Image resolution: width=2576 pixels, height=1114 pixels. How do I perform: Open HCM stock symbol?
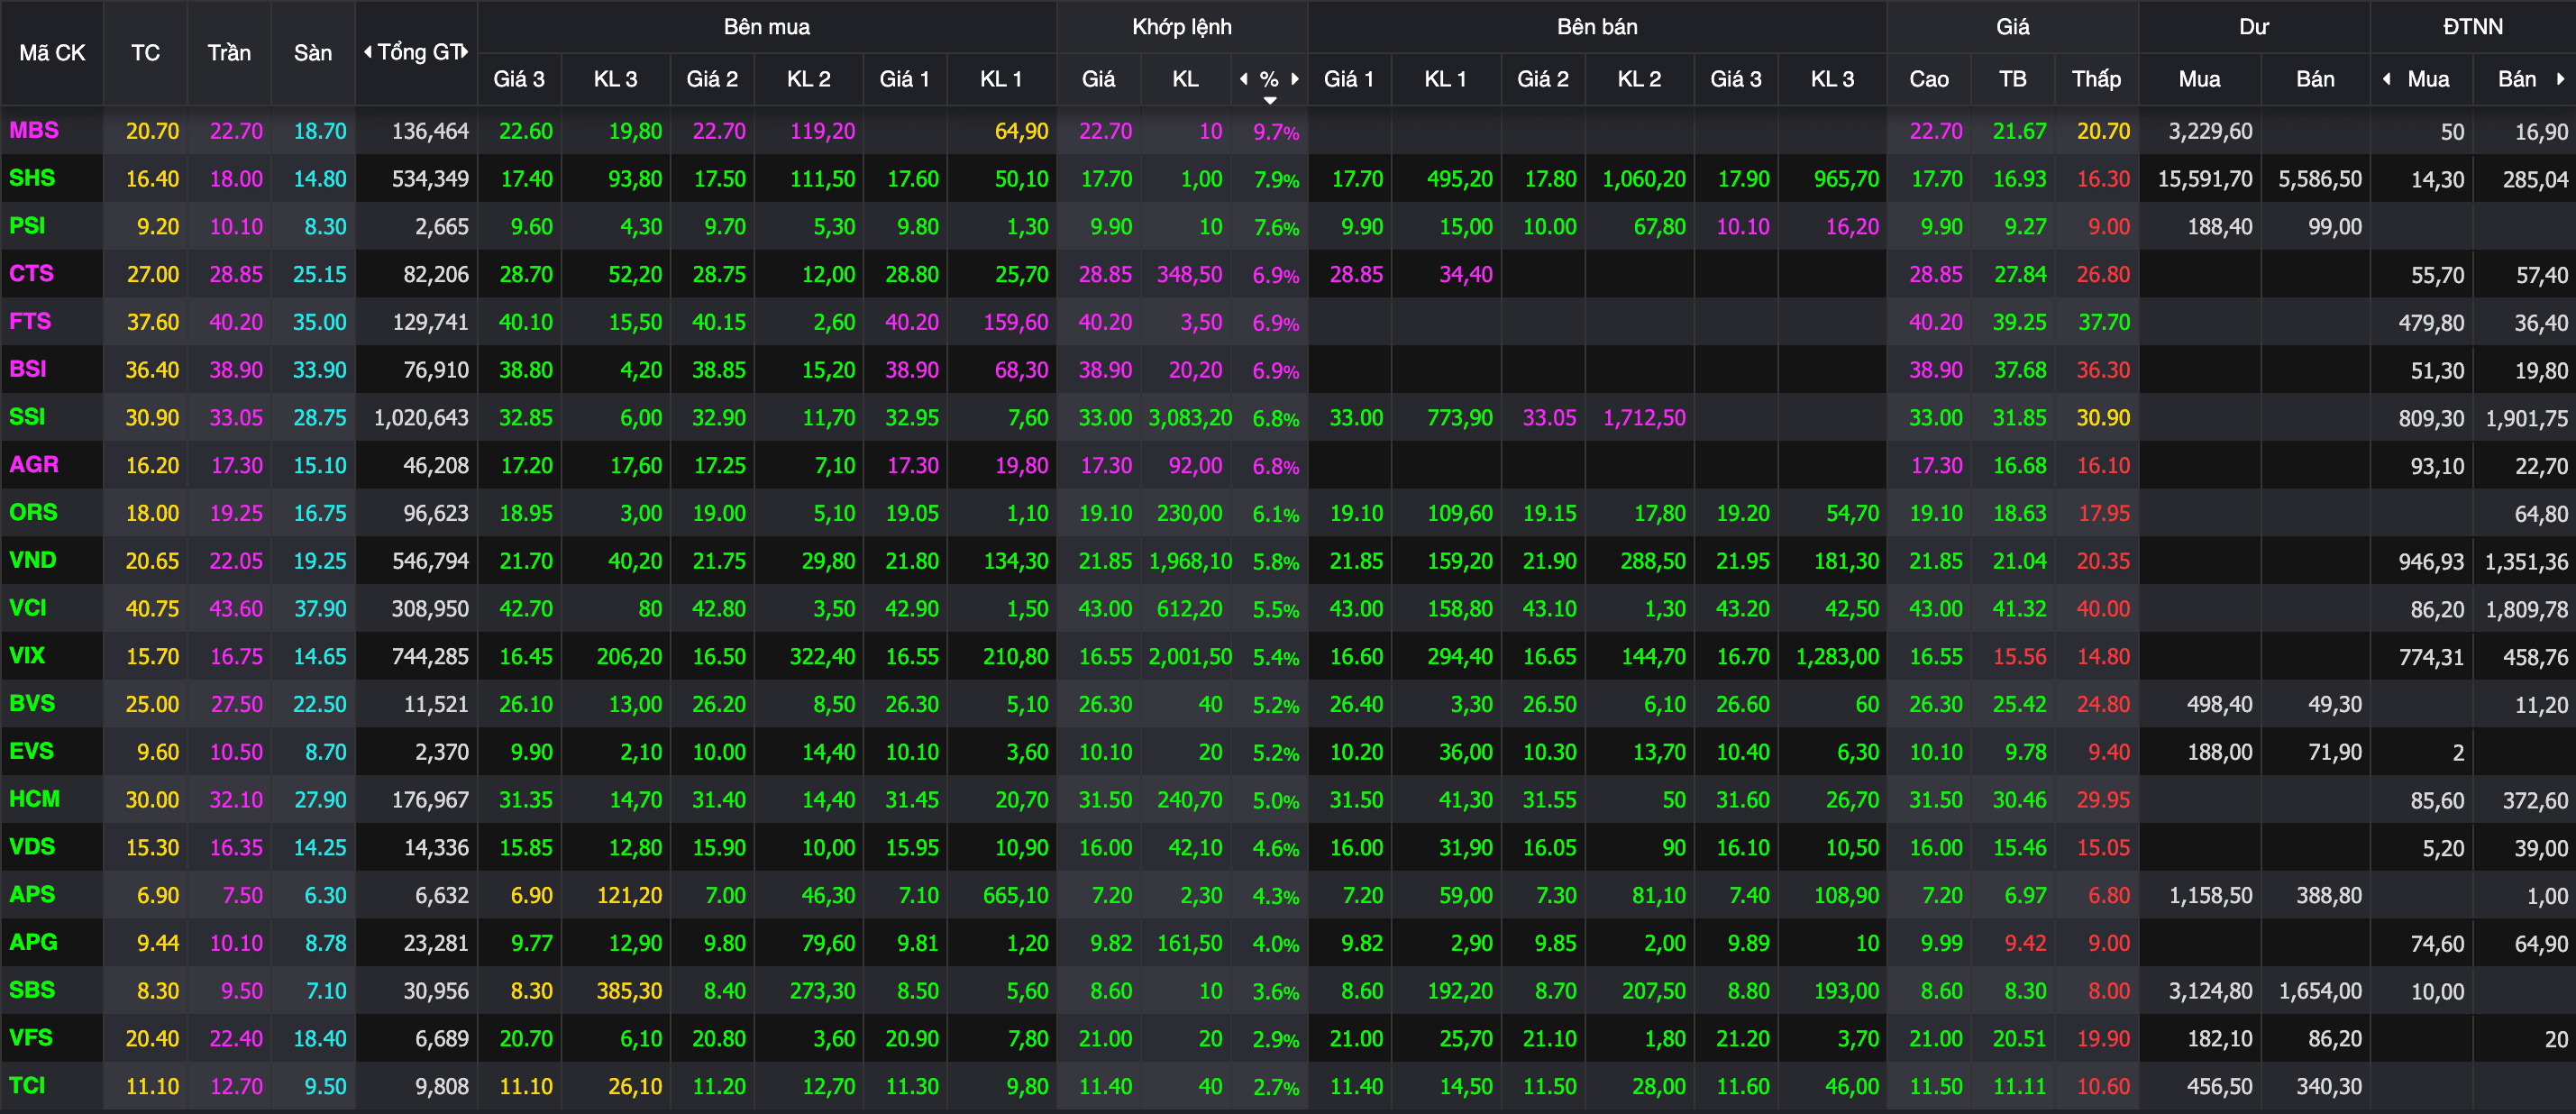coord(35,799)
